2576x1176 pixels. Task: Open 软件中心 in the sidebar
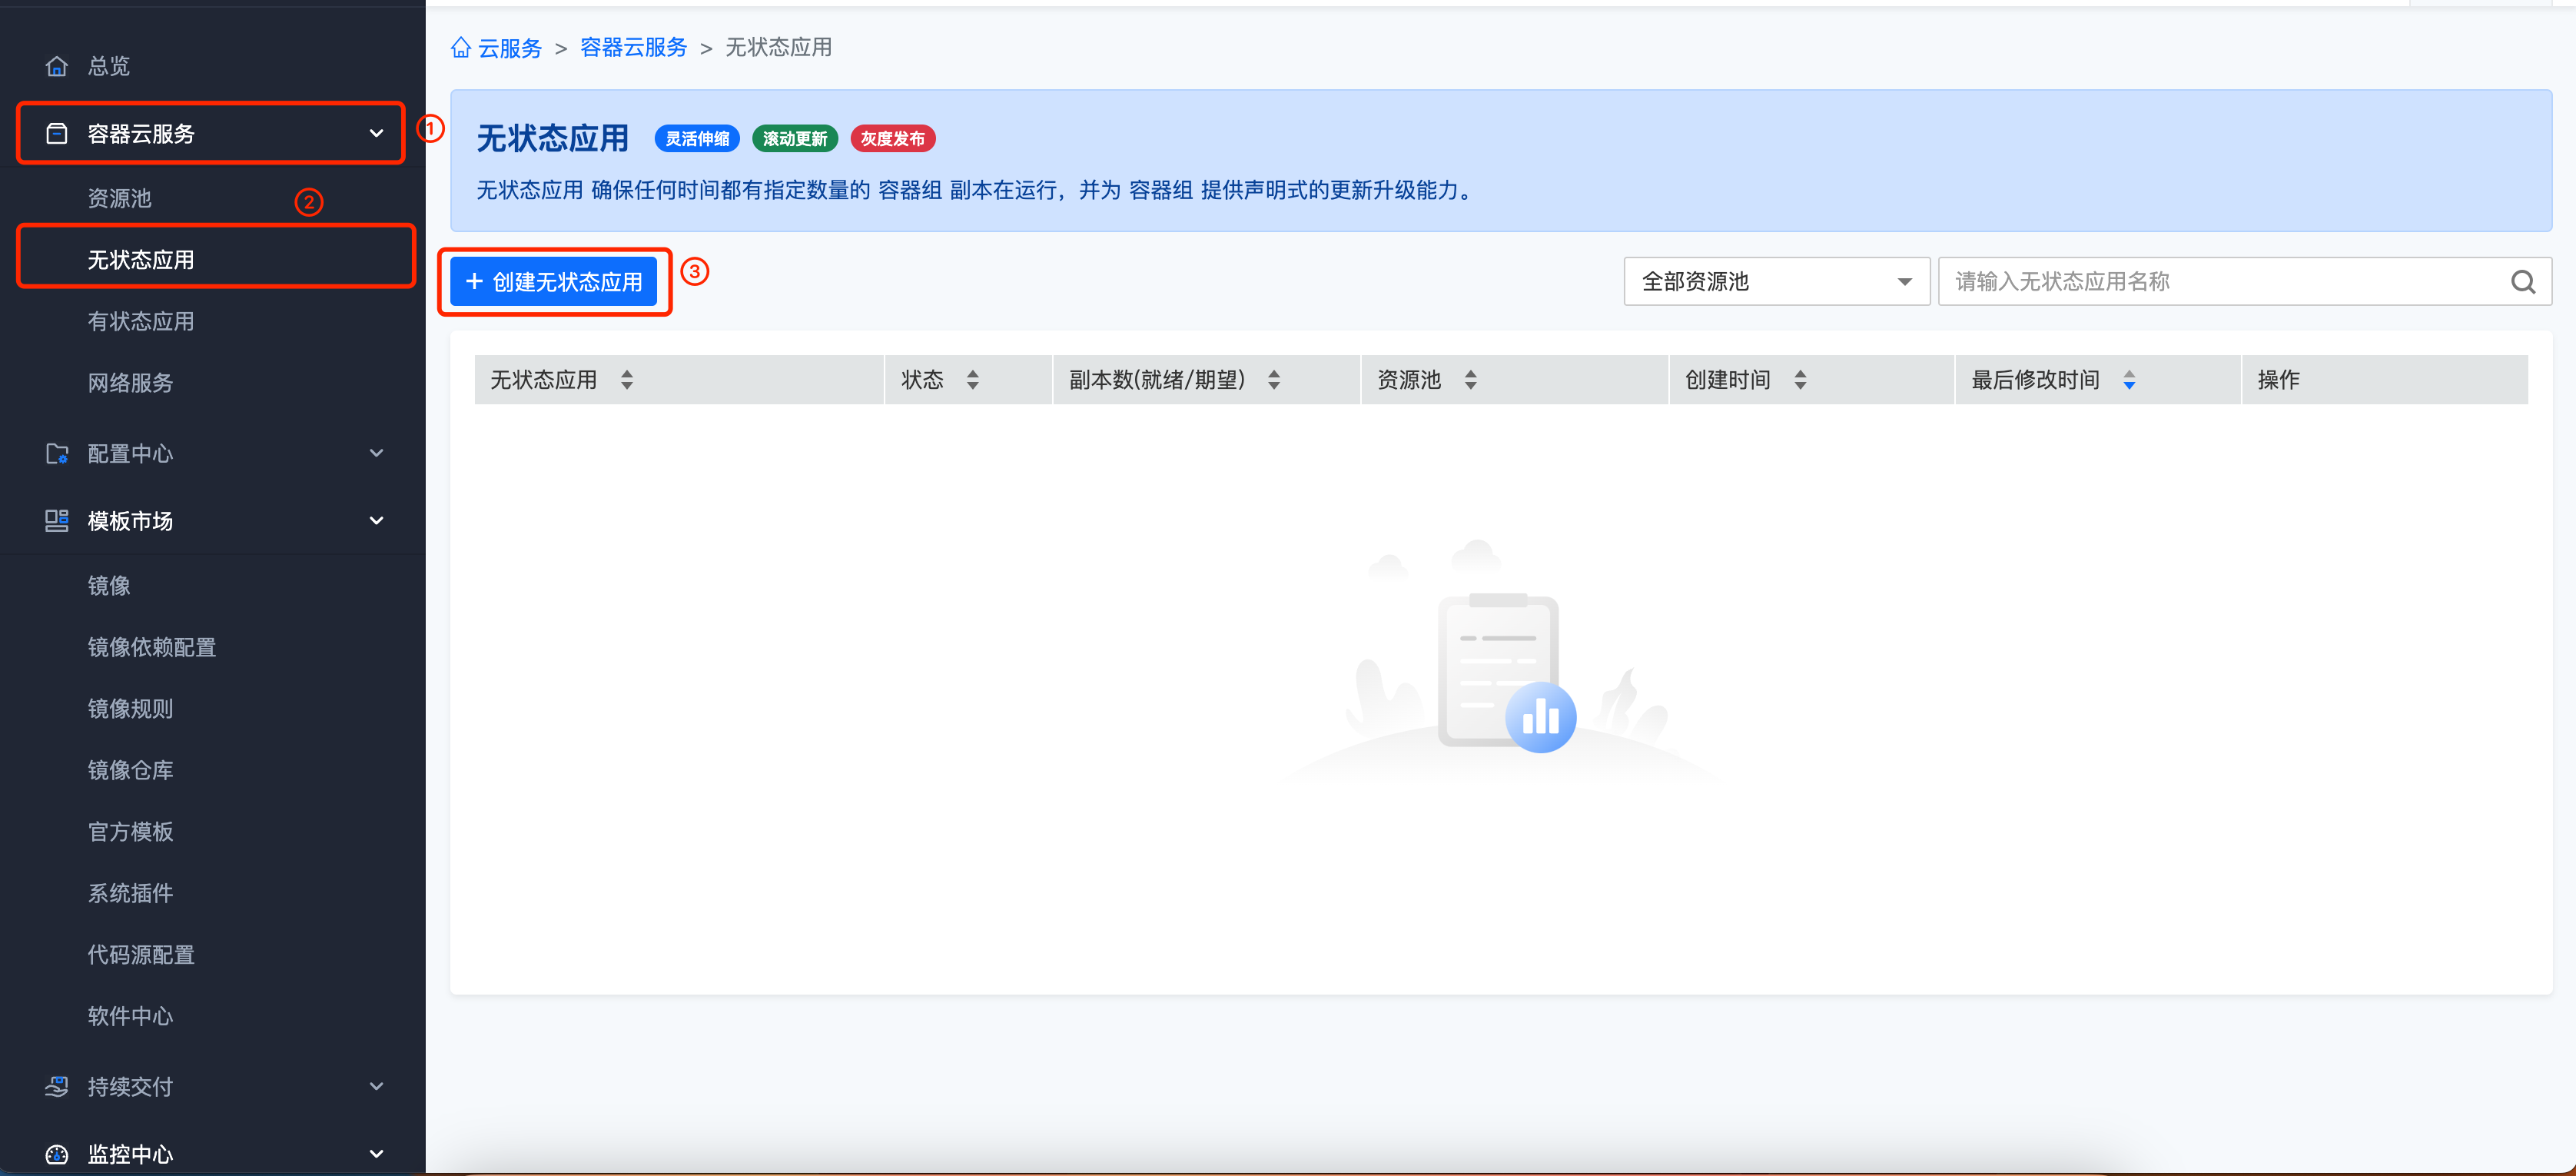click(x=130, y=1017)
